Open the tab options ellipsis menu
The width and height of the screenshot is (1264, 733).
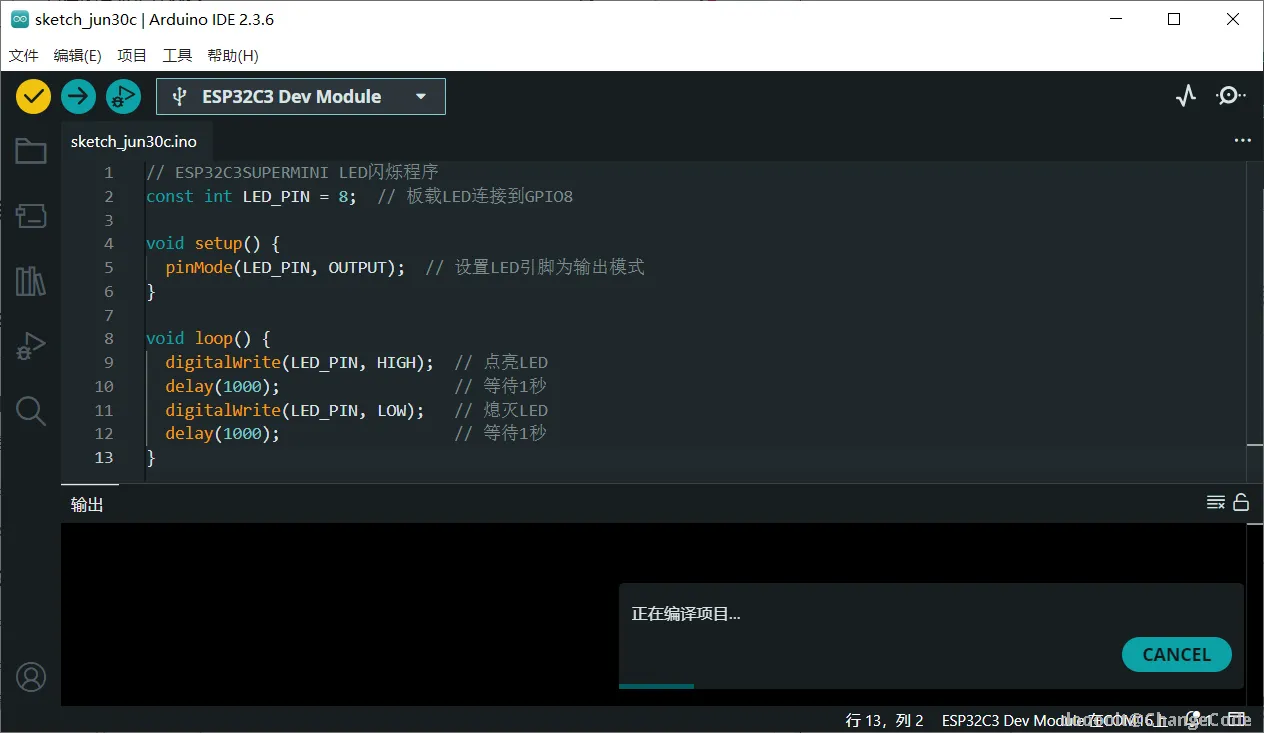[1243, 141]
